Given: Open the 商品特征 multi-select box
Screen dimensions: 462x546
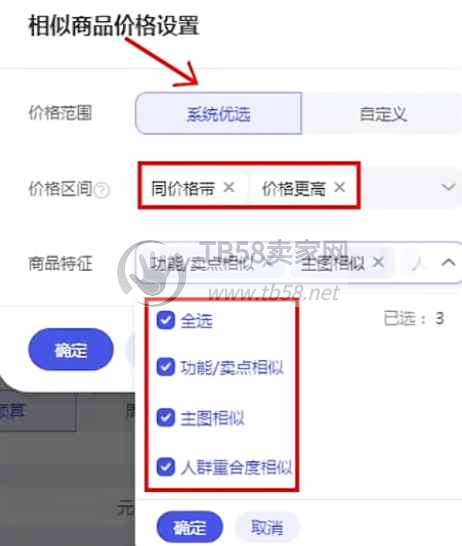Looking at the screenshot, I should [299, 262].
